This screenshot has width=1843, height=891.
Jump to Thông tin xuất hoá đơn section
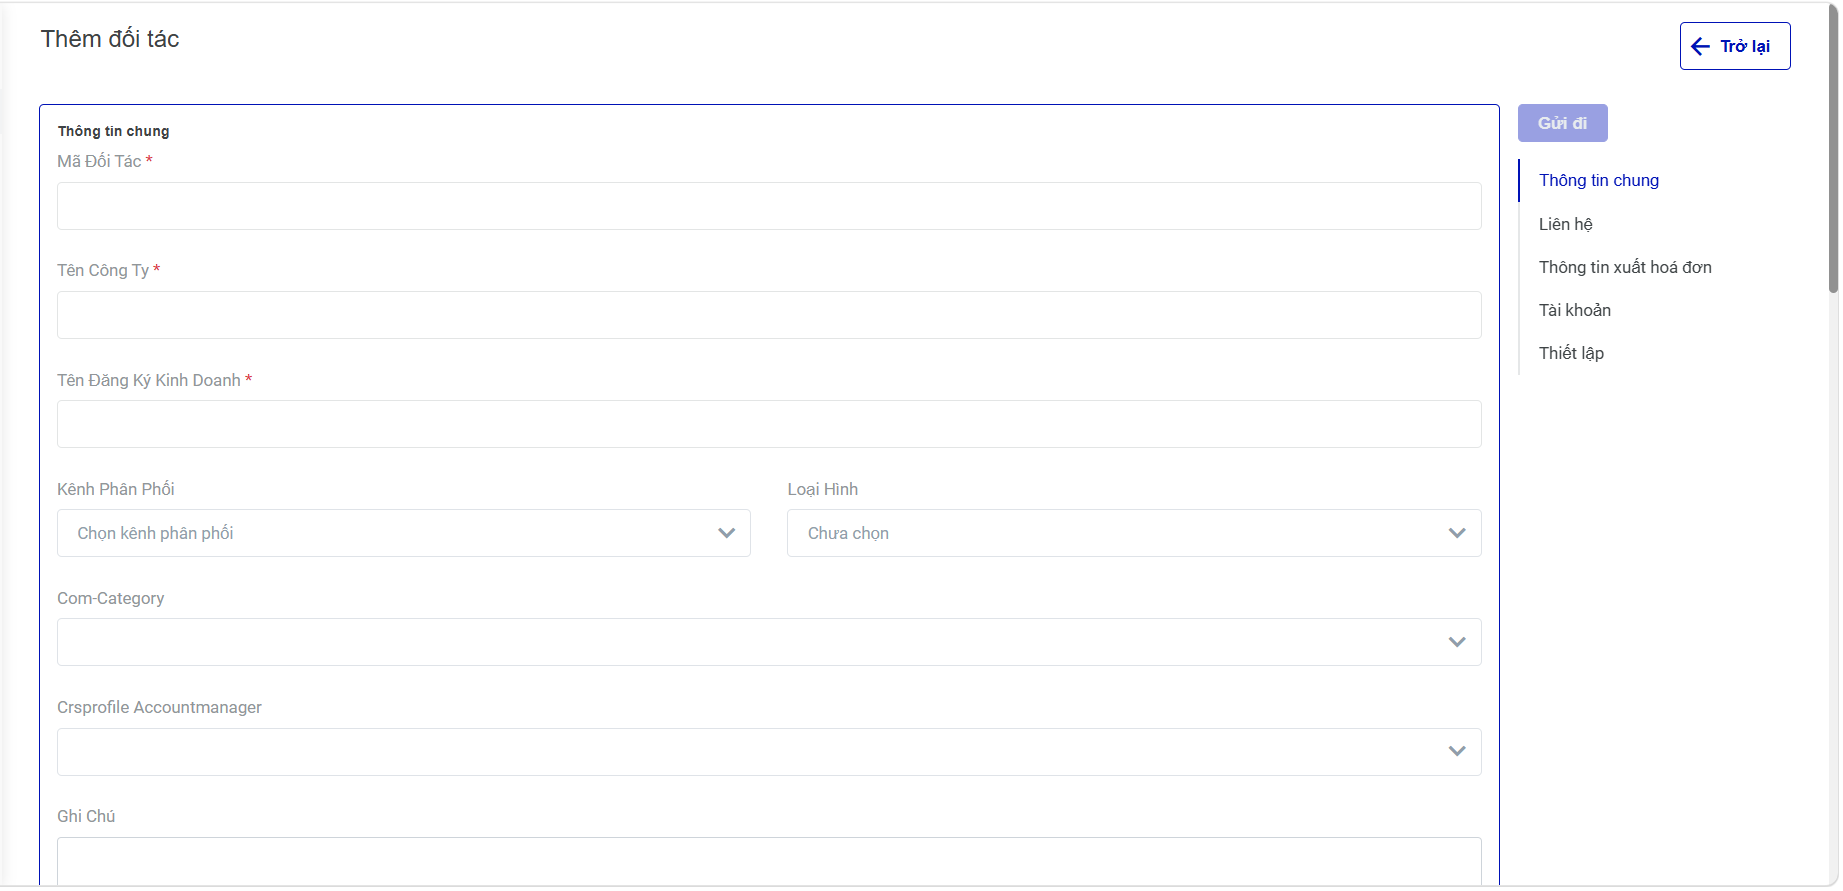(x=1625, y=267)
